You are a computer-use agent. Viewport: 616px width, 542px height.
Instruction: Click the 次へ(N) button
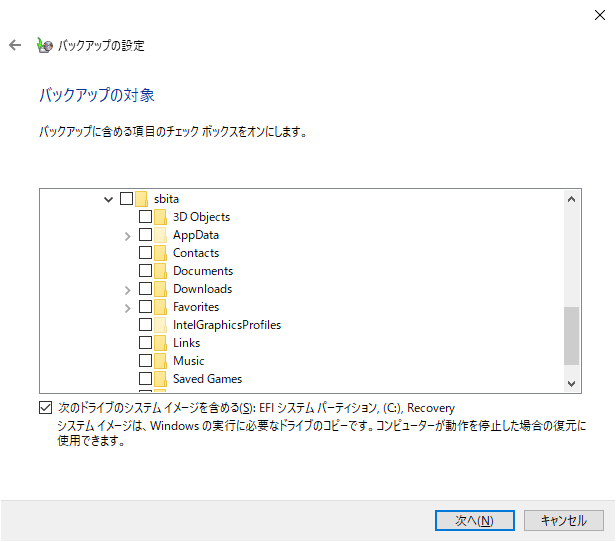475,520
